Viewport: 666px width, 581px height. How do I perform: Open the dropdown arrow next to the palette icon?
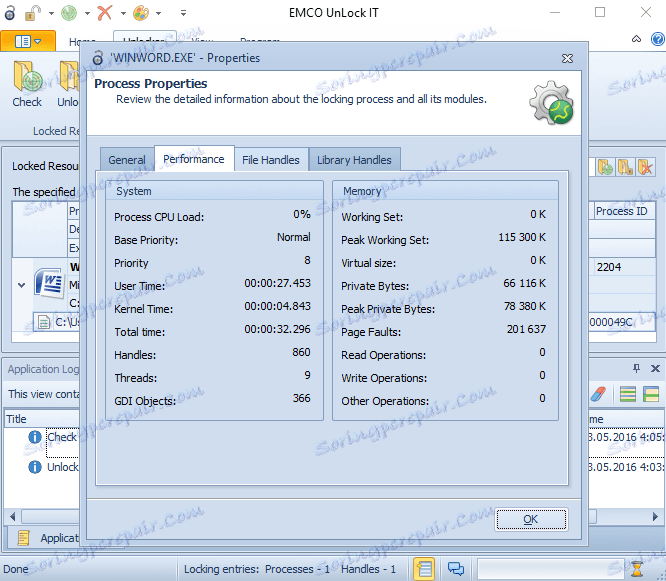click(158, 14)
